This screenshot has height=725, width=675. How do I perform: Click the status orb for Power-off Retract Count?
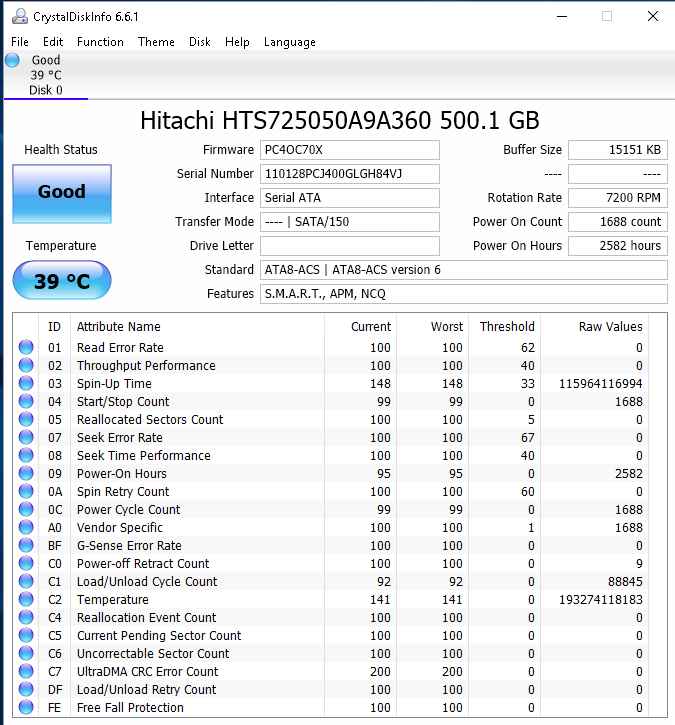coord(26,564)
